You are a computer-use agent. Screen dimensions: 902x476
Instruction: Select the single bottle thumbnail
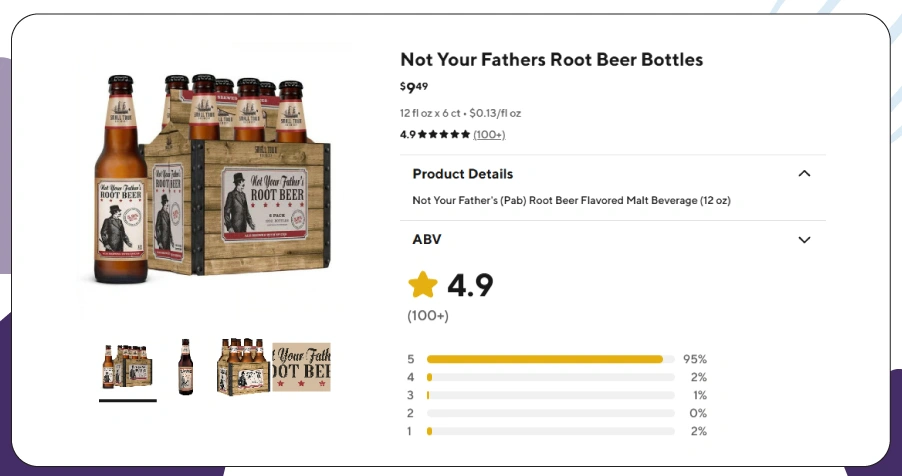185,367
